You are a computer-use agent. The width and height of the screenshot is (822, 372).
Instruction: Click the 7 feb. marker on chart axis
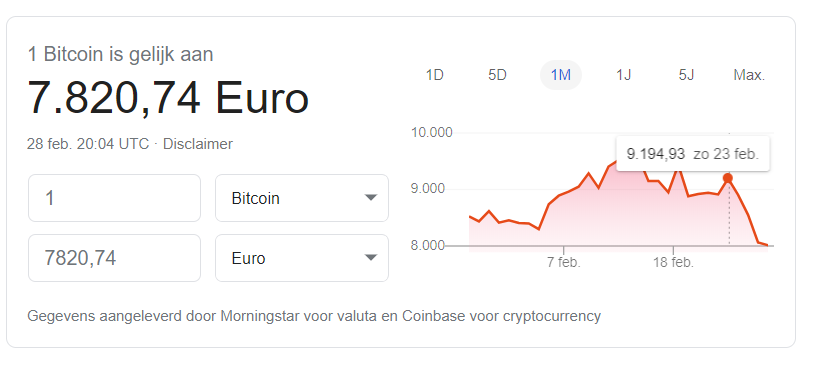click(564, 262)
